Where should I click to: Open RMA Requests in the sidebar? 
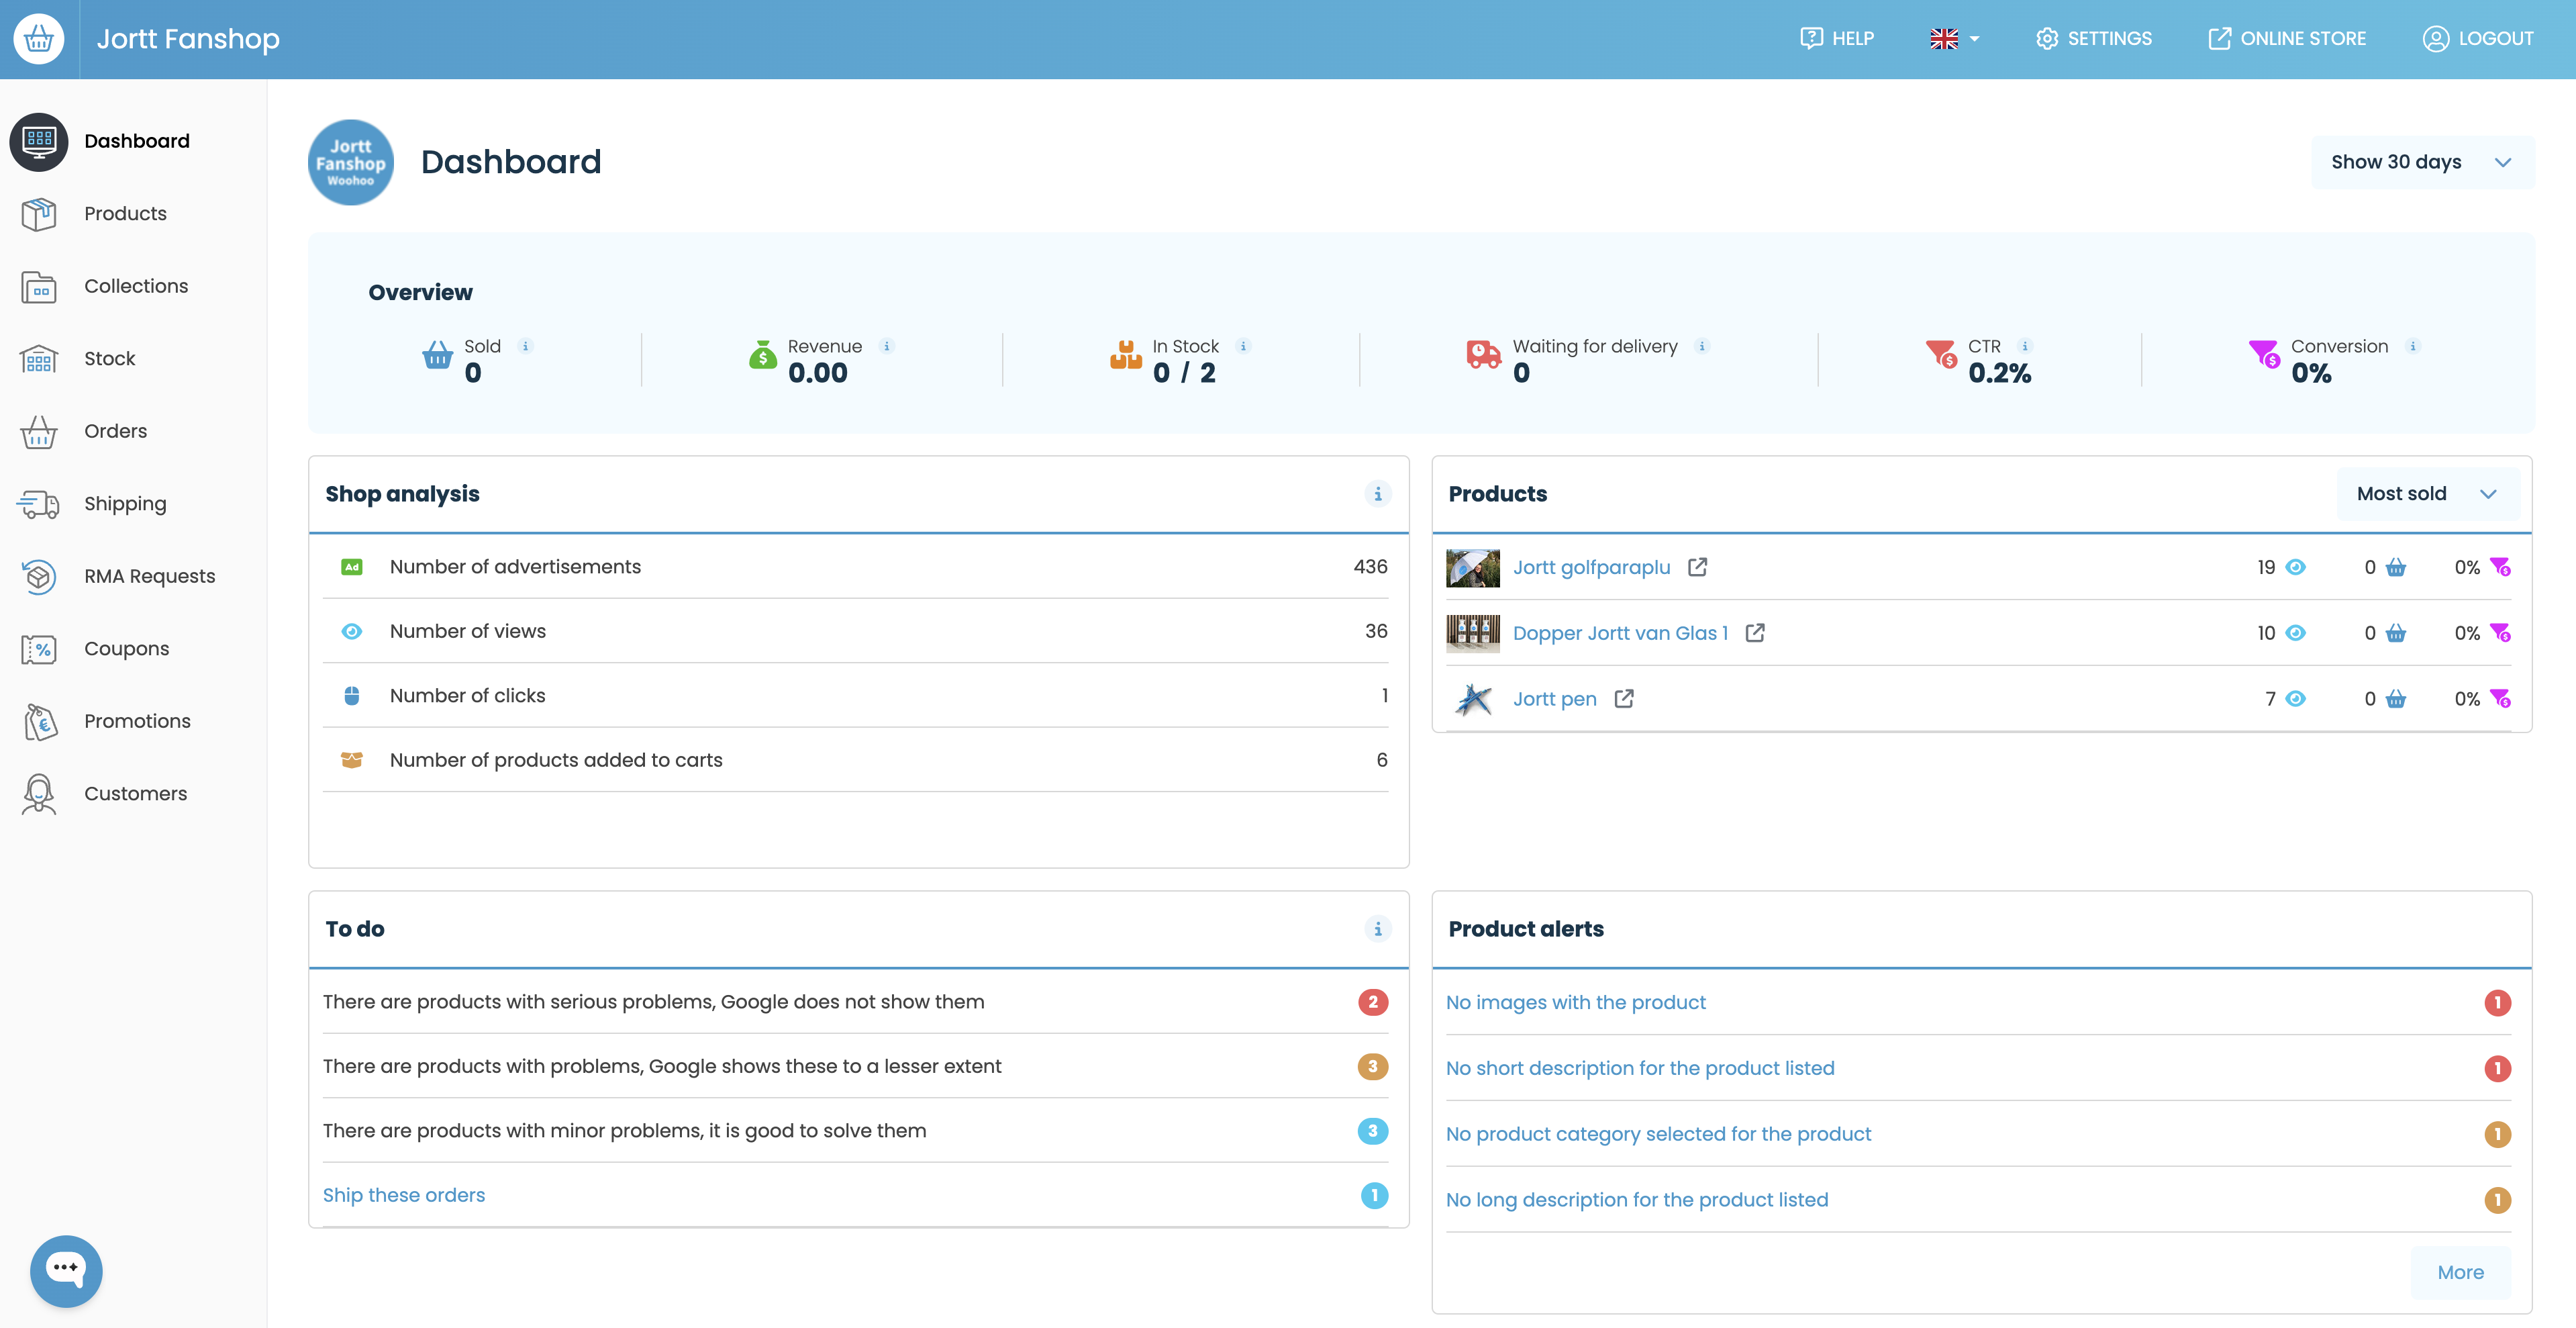pos(149,576)
